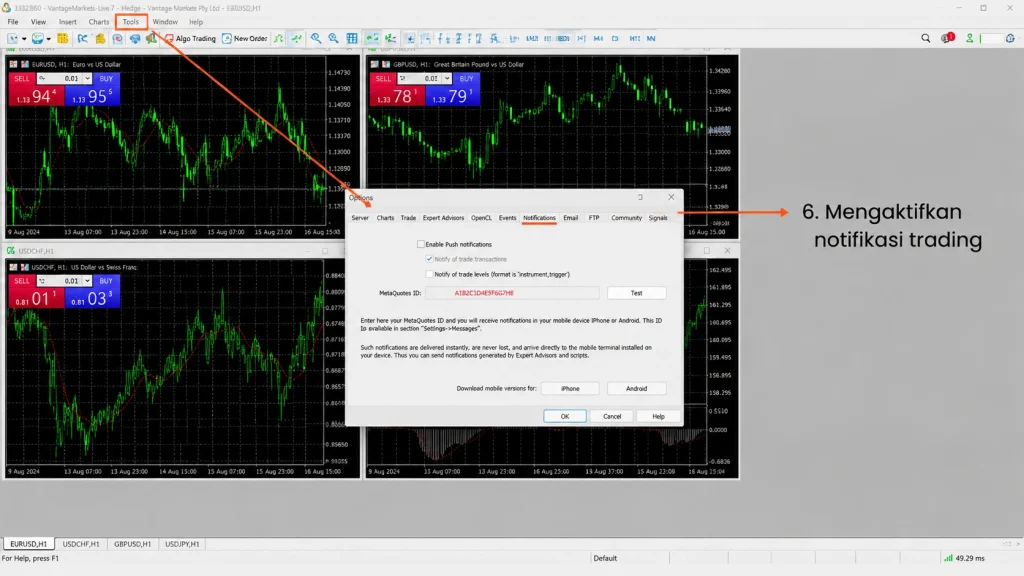Select the highlighted chart type icon
The height and width of the screenshot is (576, 1024).
296,39
